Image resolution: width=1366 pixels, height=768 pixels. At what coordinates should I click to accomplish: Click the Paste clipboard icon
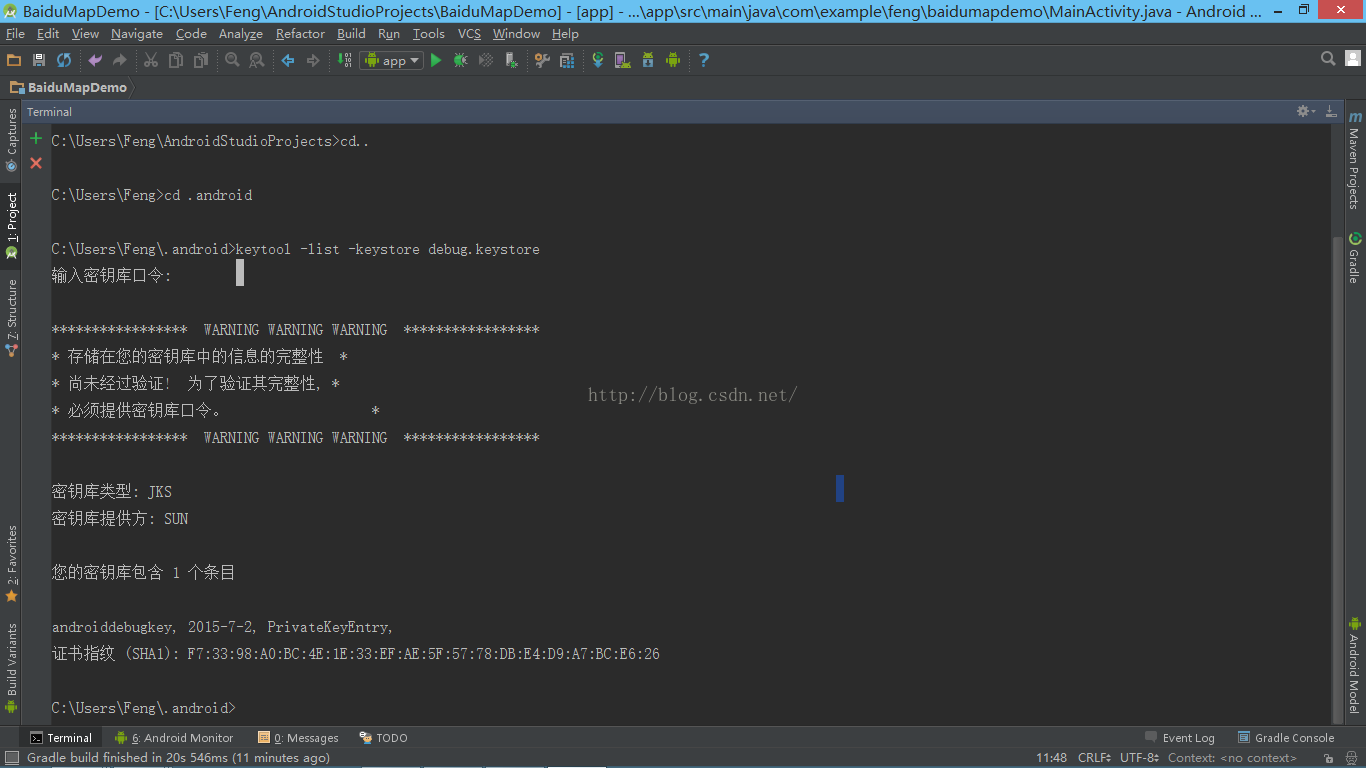coord(201,60)
